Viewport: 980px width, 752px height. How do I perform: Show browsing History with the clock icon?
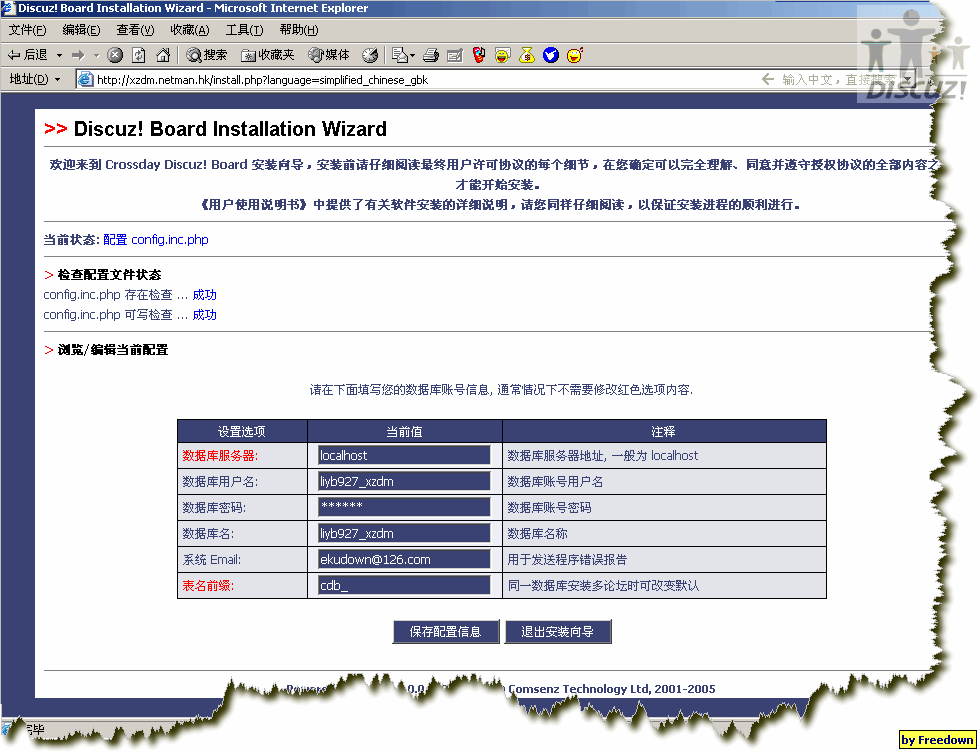click(370, 55)
